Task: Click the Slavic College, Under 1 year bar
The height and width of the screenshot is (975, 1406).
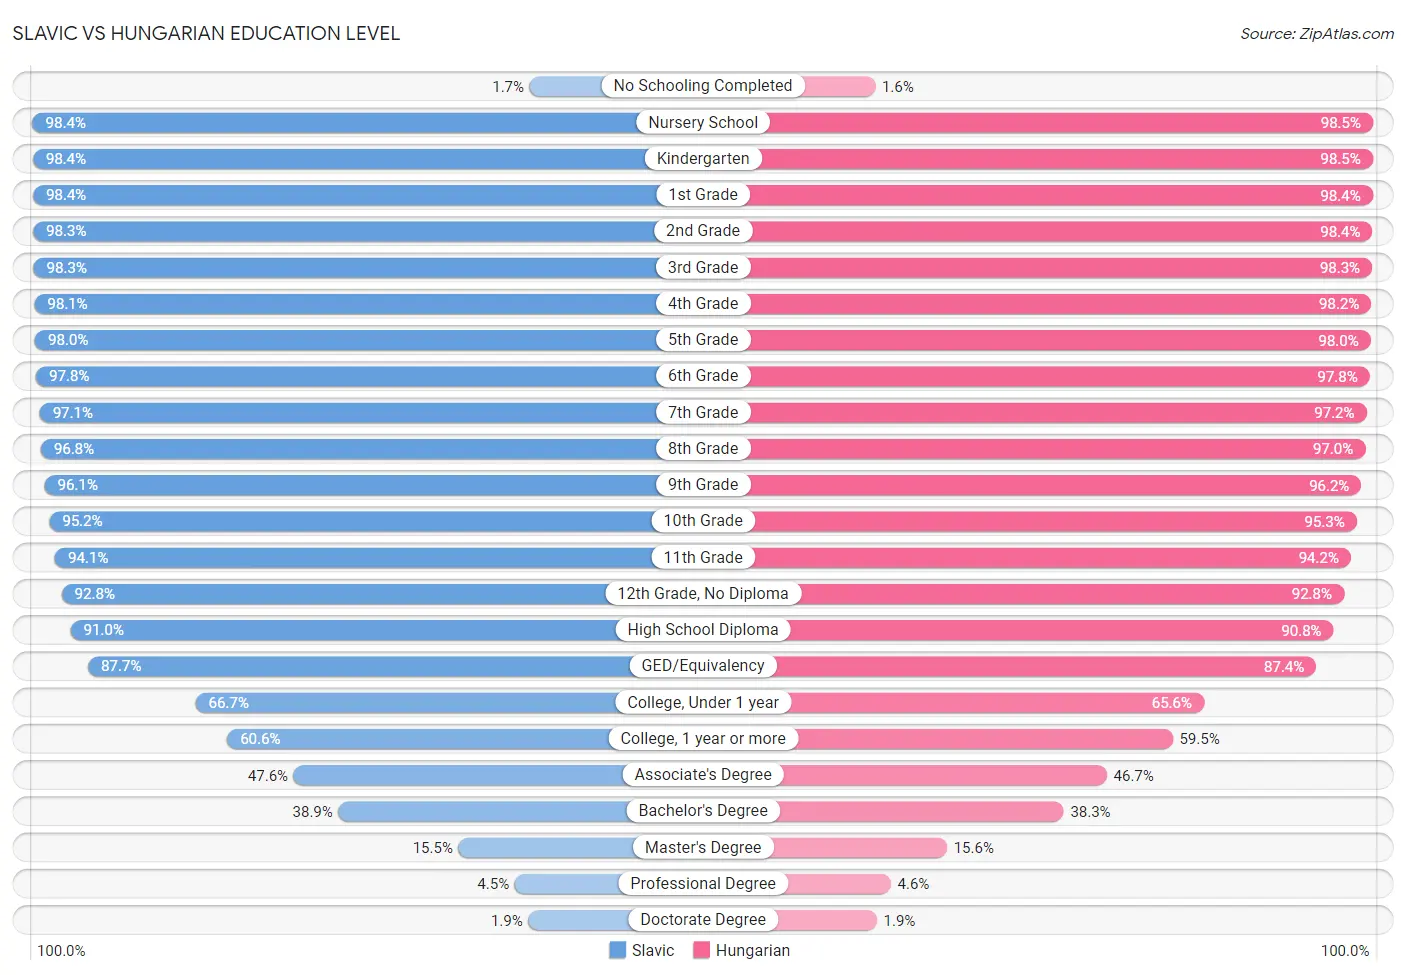Action: click(406, 703)
